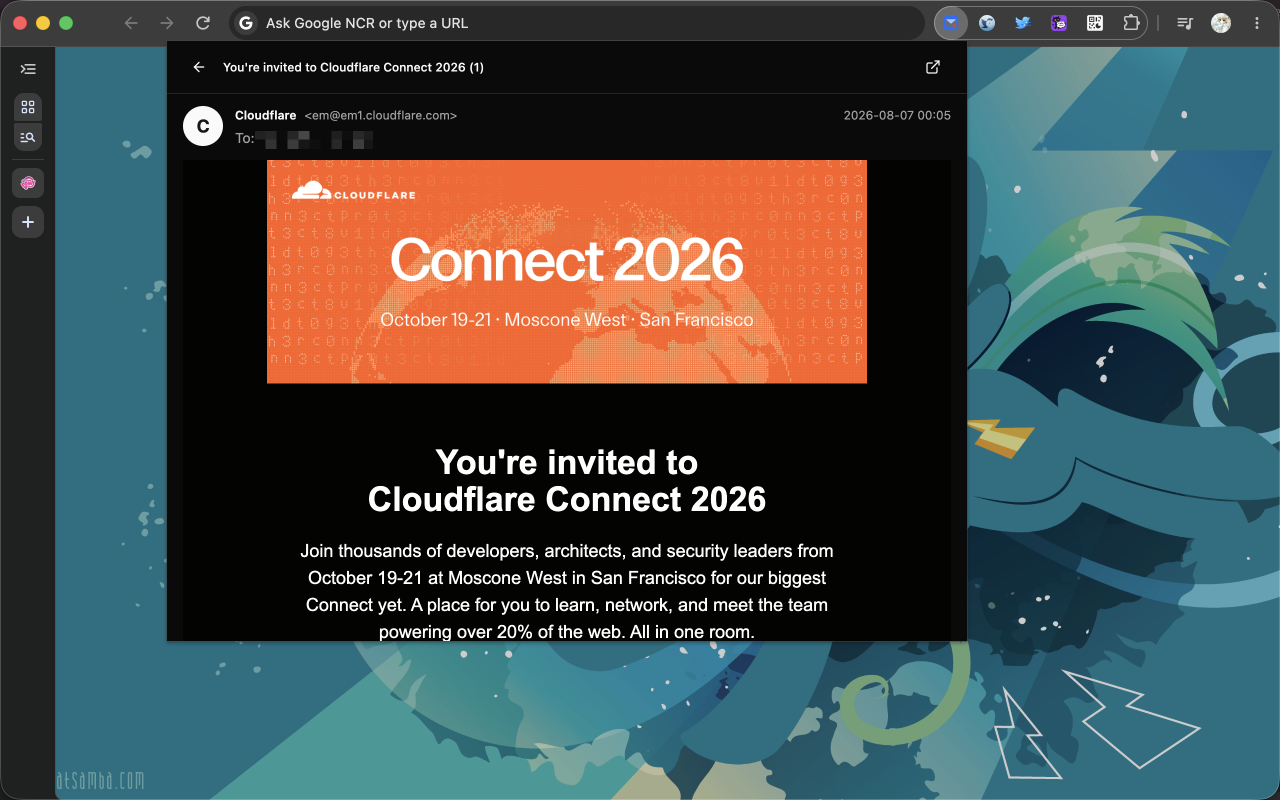Screen dimensions: 1280x800
Task: Open the globe bird extension icon
Action: pos(987,23)
